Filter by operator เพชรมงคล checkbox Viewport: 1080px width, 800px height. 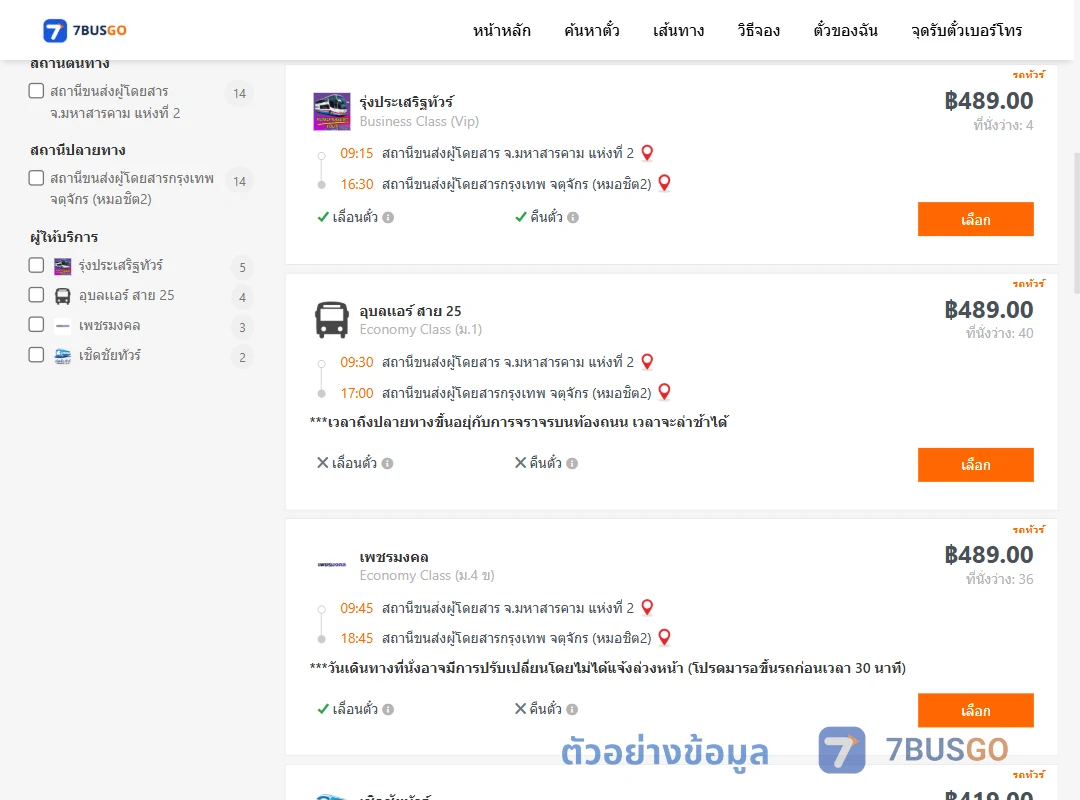tap(37, 325)
